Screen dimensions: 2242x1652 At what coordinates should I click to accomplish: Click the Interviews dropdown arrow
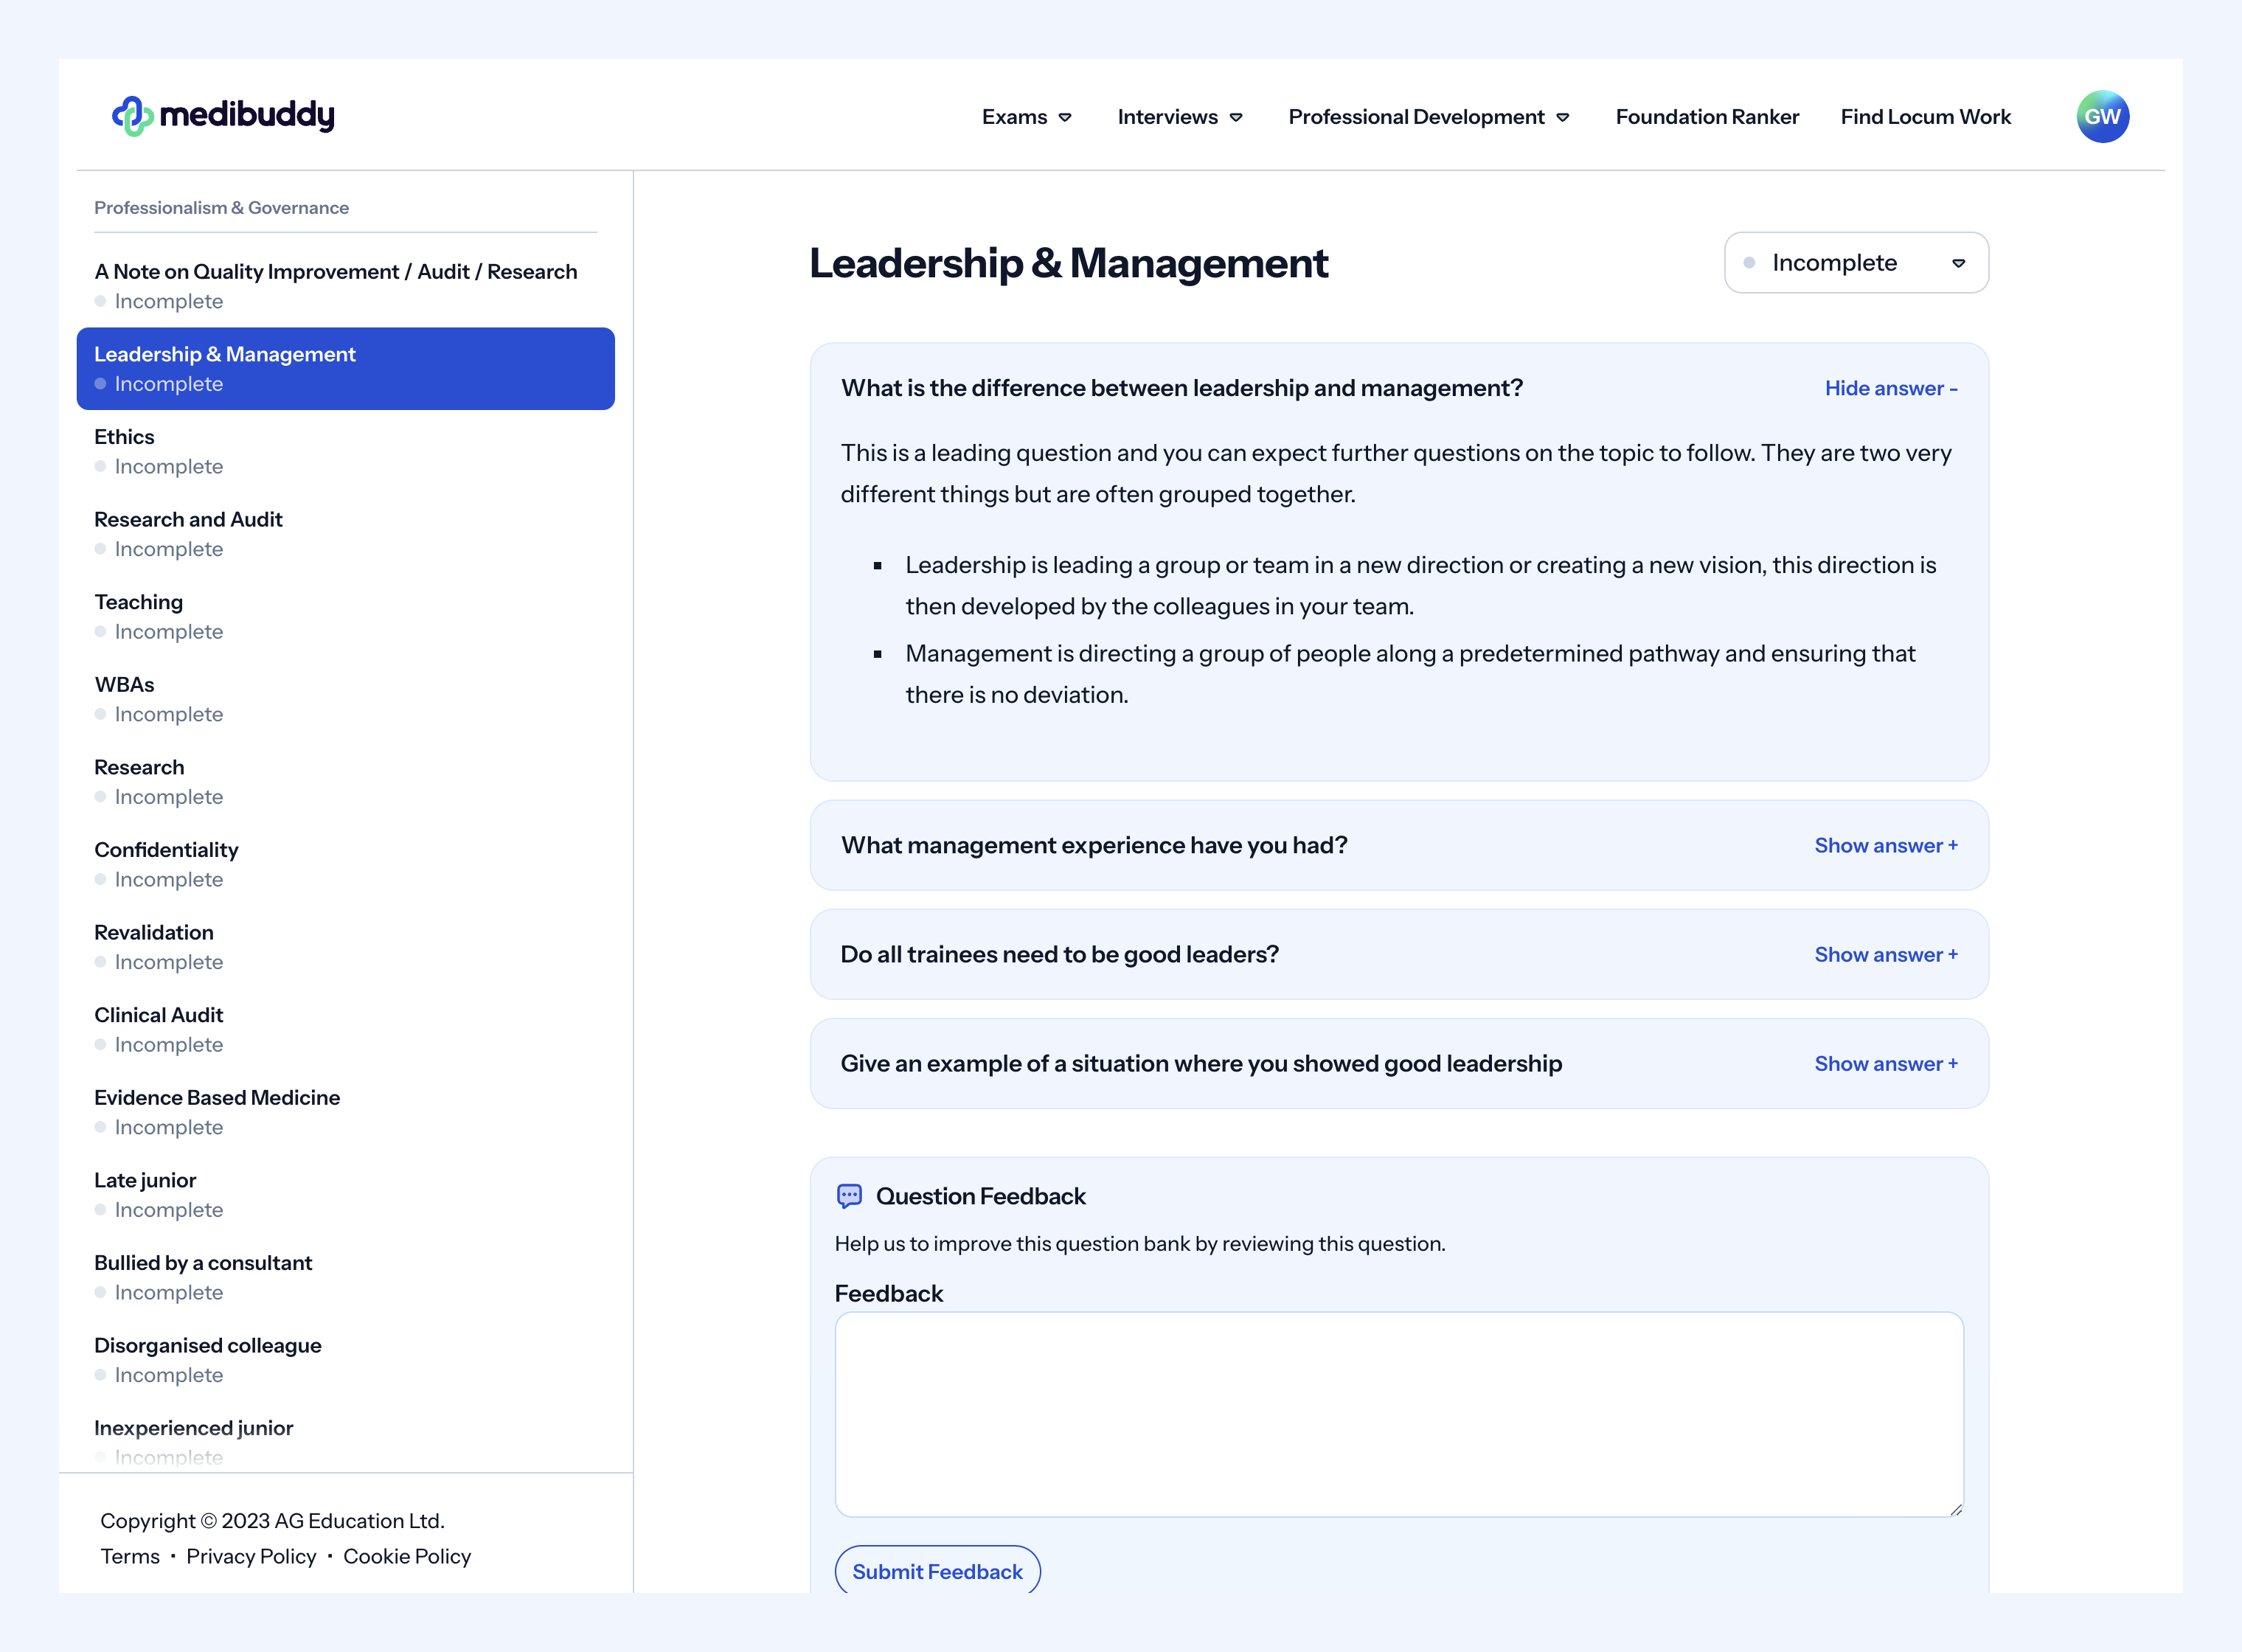[1236, 117]
